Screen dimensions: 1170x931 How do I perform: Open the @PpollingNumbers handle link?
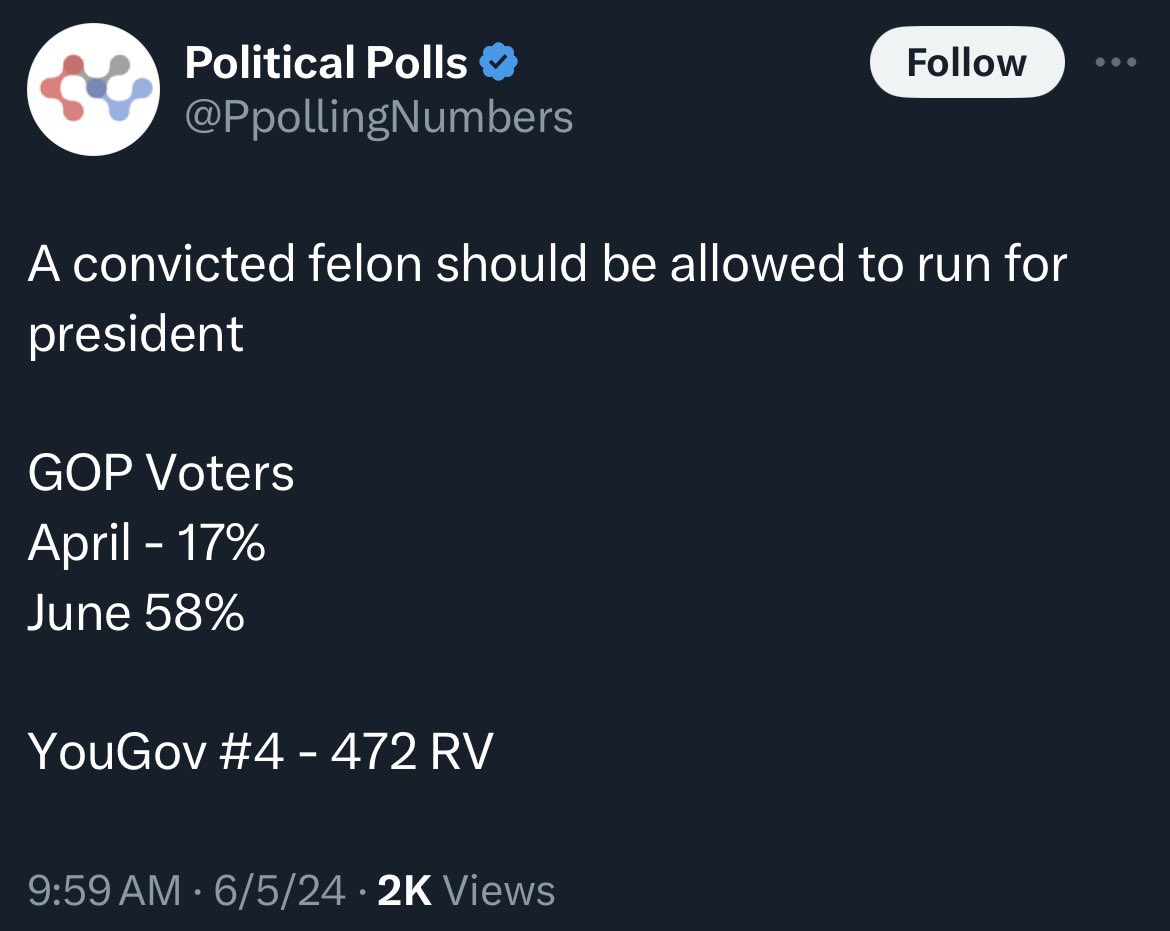[x=379, y=117]
